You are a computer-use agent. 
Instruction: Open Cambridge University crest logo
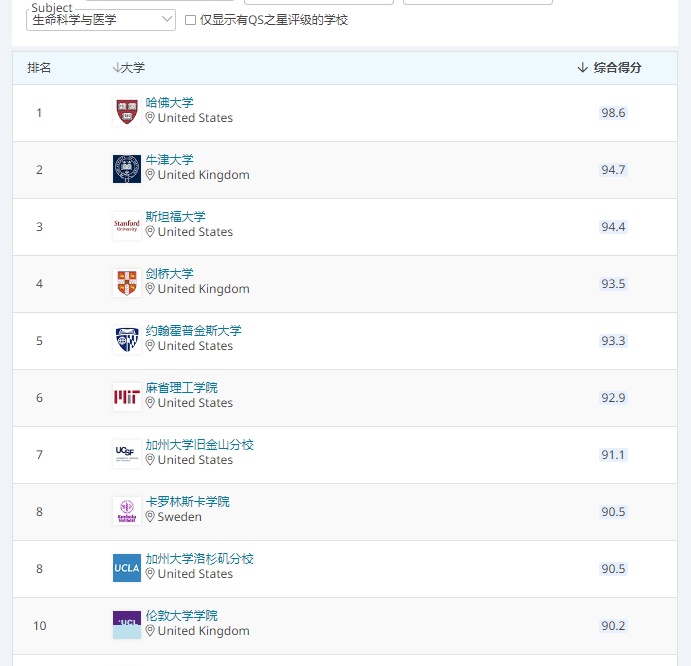(127, 283)
